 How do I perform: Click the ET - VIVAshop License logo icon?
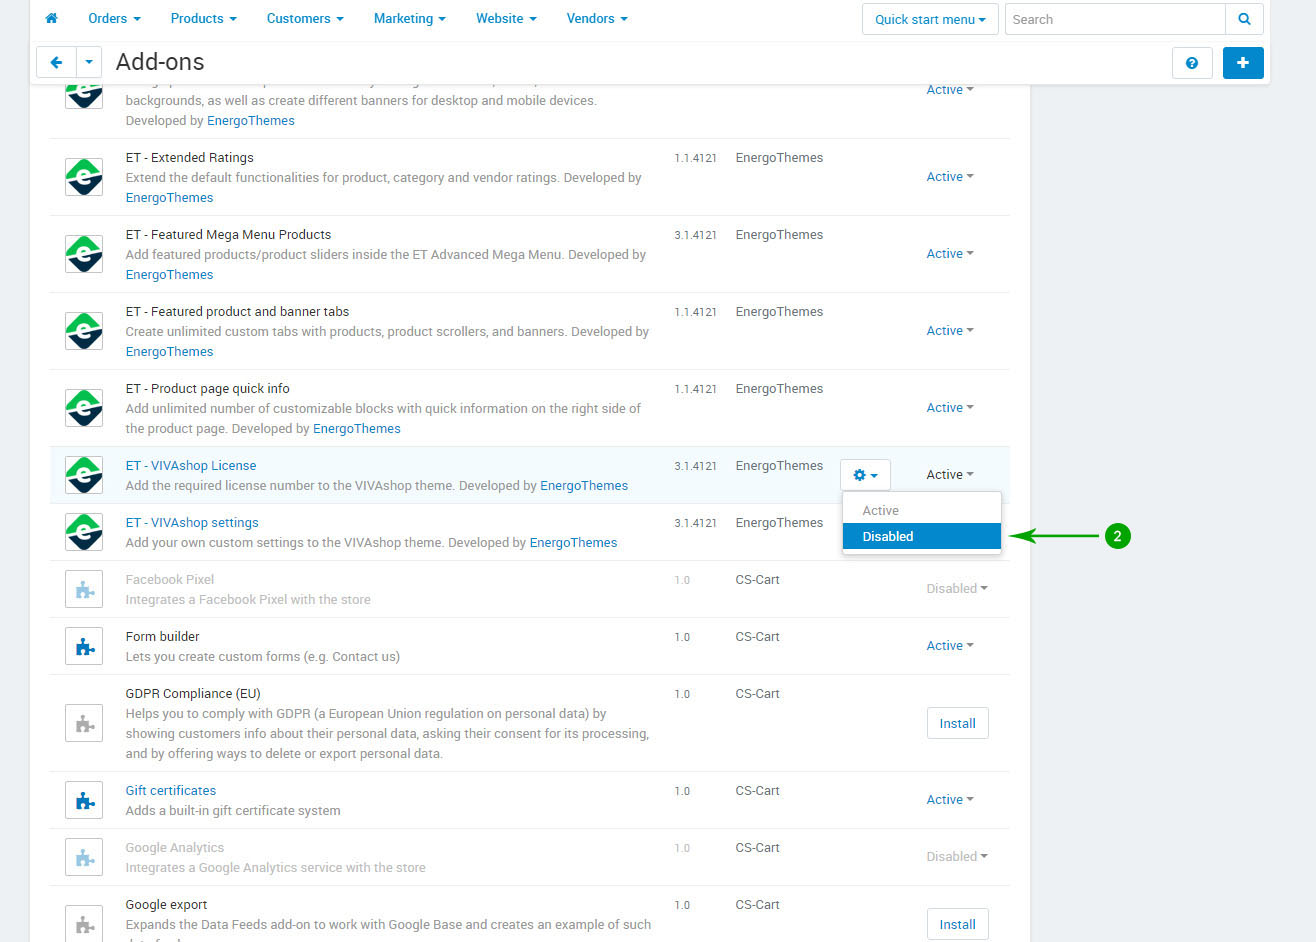coord(84,475)
